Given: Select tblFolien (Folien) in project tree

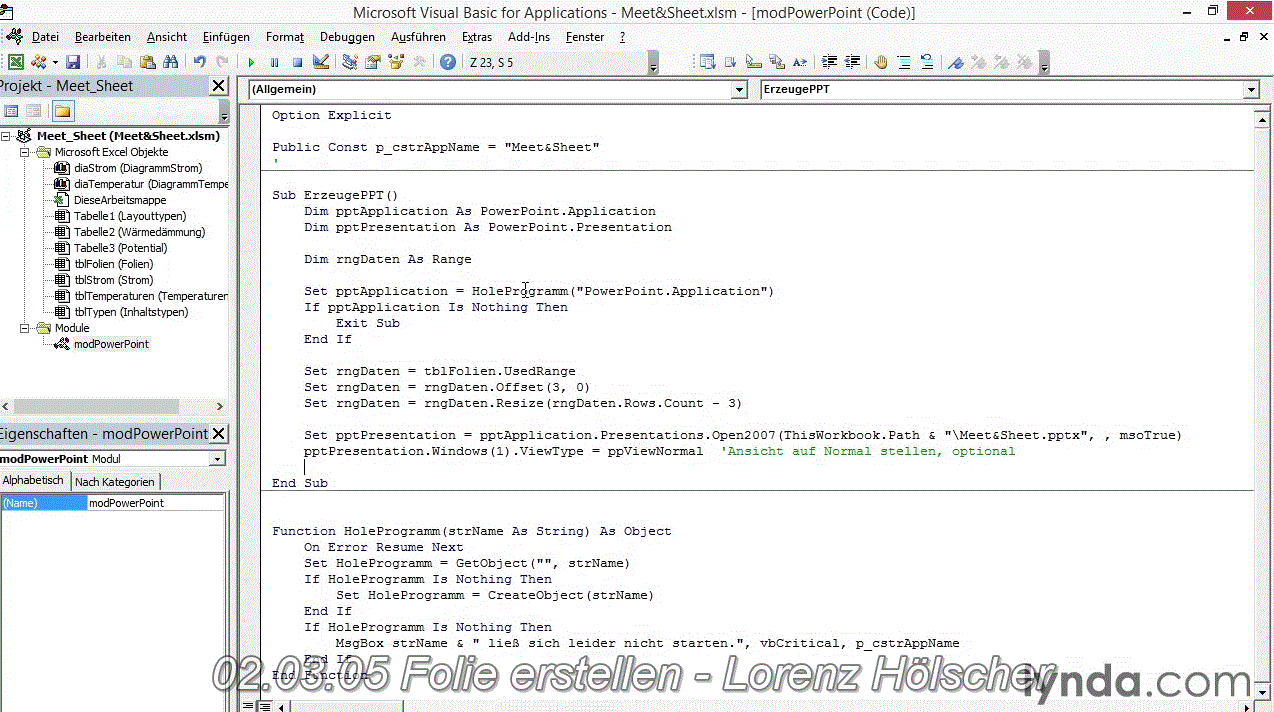Looking at the screenshot, I should pos(113,264).
